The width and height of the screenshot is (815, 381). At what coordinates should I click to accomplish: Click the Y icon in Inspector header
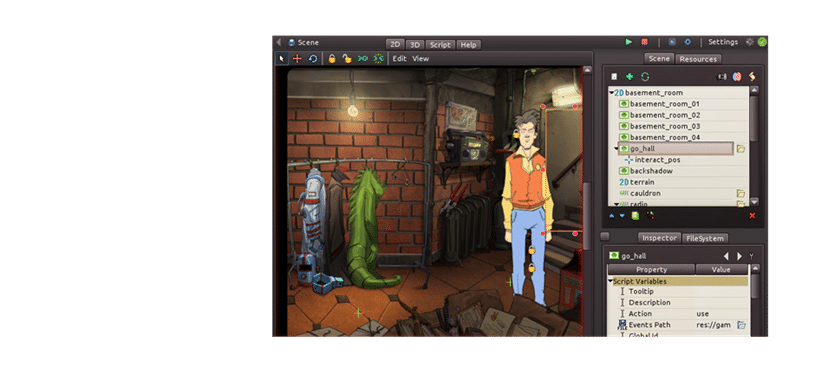pos(751,256)
